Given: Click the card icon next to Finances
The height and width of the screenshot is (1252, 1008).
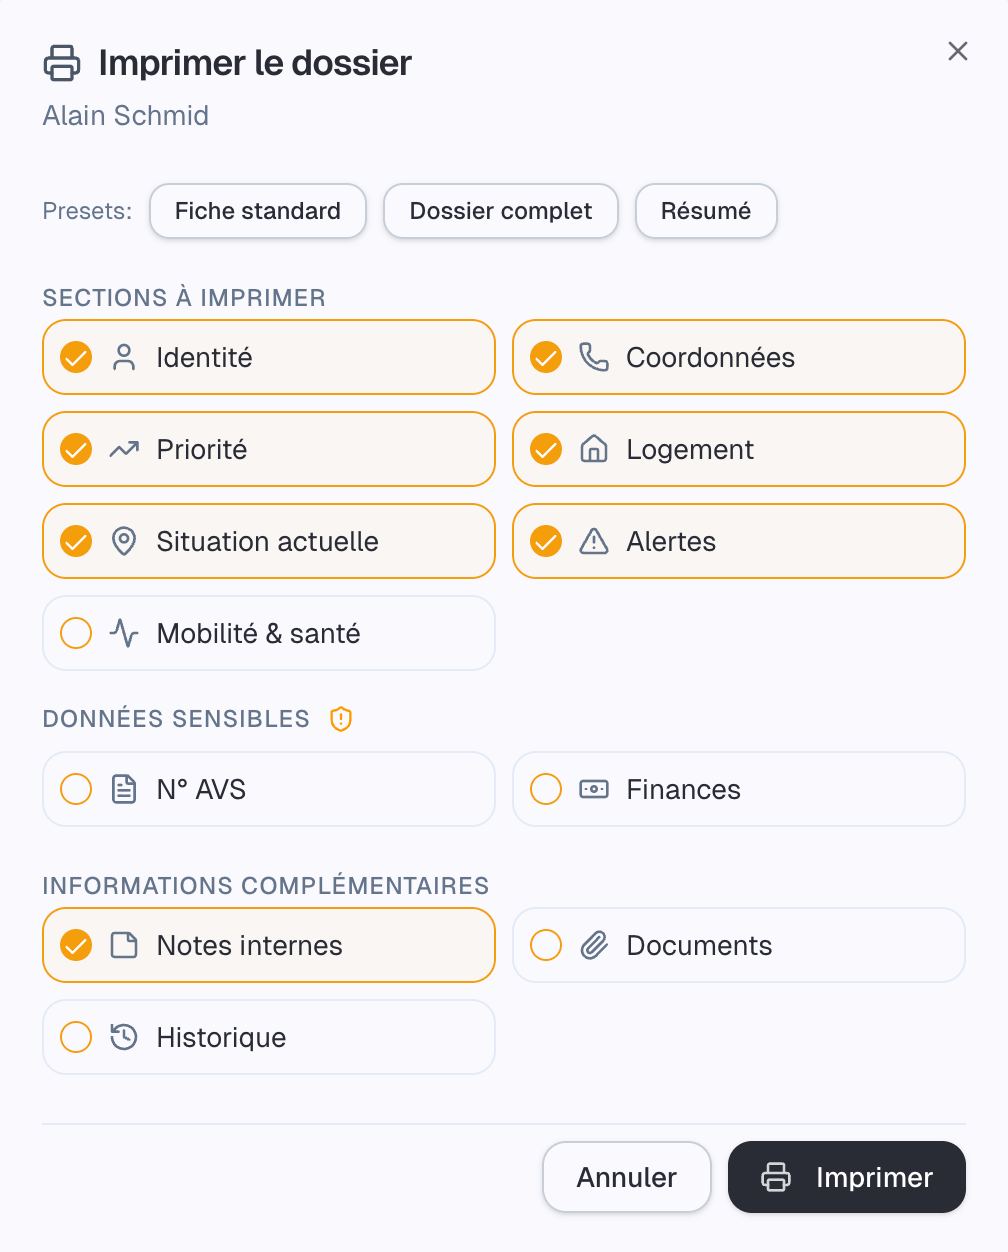Looking at the screenshot, I should (x=595, y=789).
